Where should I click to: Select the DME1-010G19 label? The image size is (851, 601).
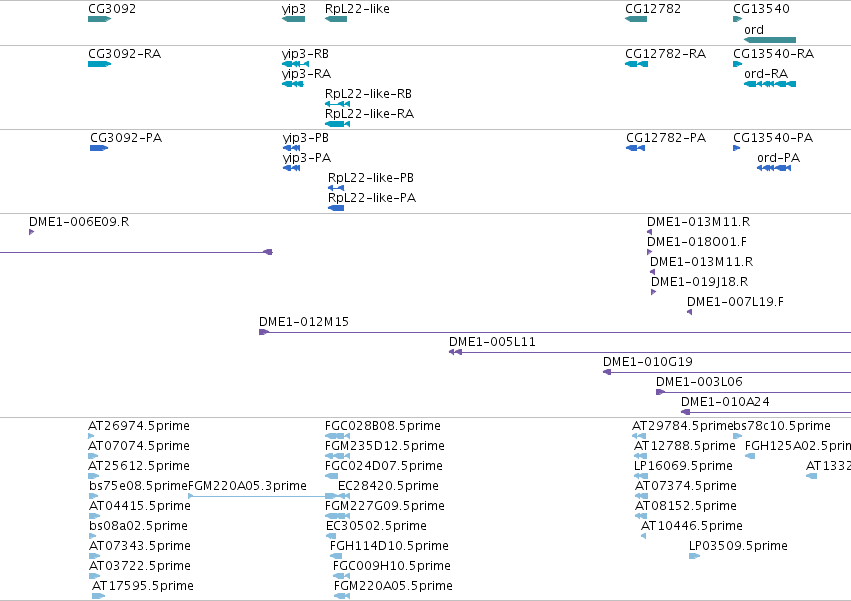point(647,362)
